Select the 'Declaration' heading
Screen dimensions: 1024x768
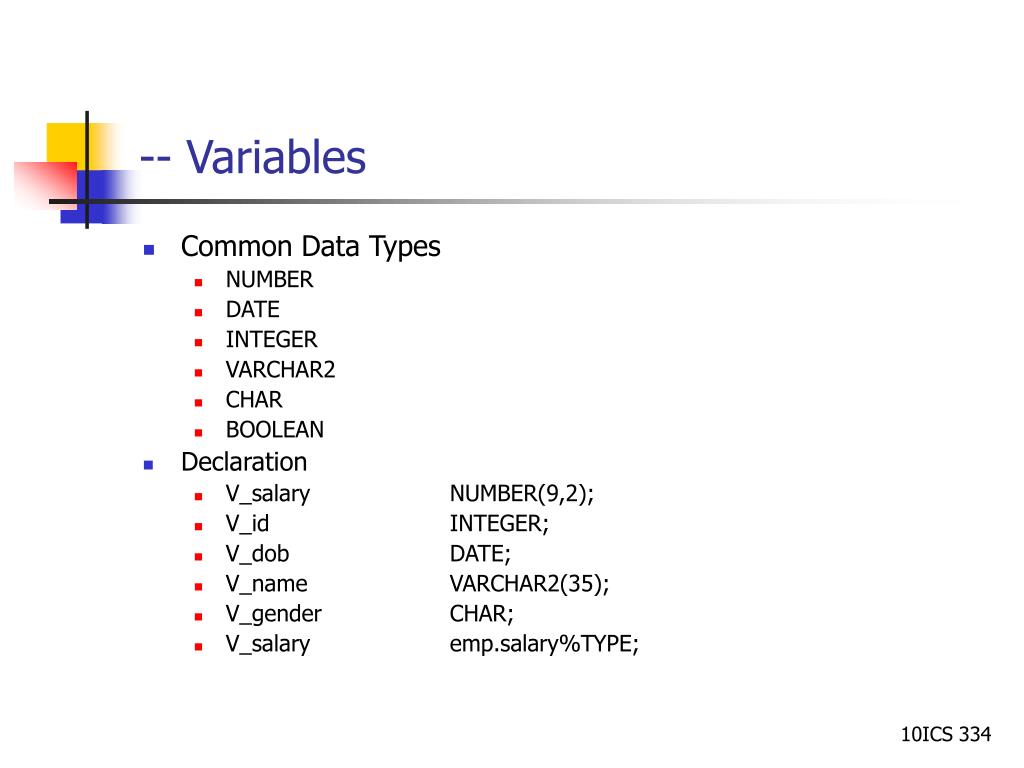pos(244,462)
